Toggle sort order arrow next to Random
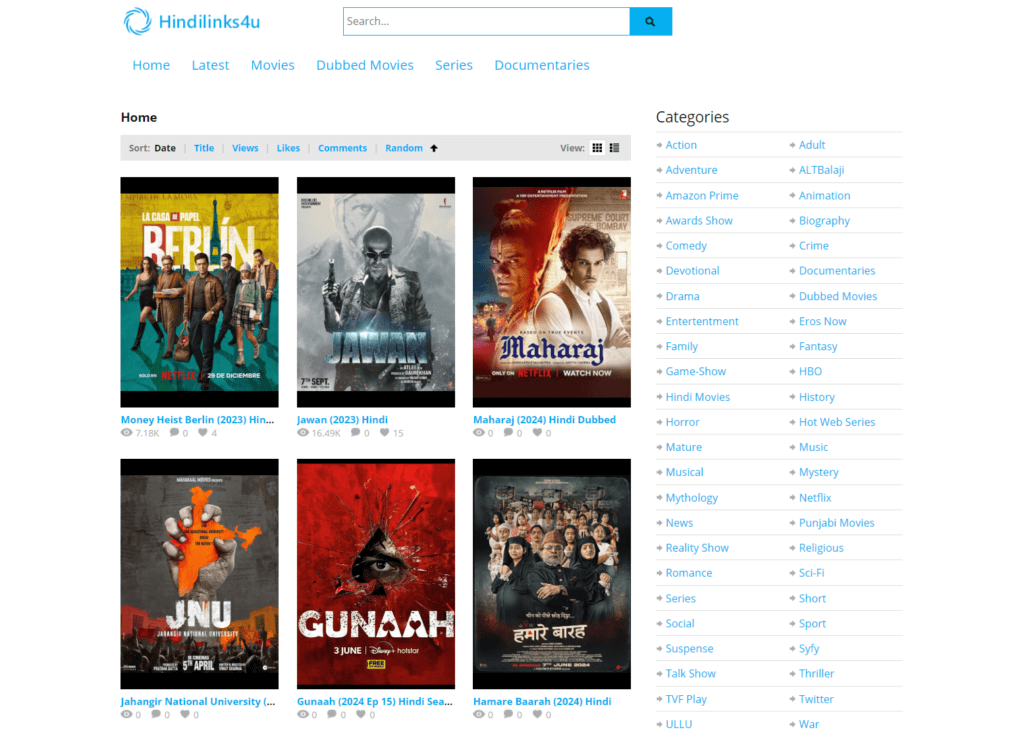 pyautogui.click(x=434, y=148)
